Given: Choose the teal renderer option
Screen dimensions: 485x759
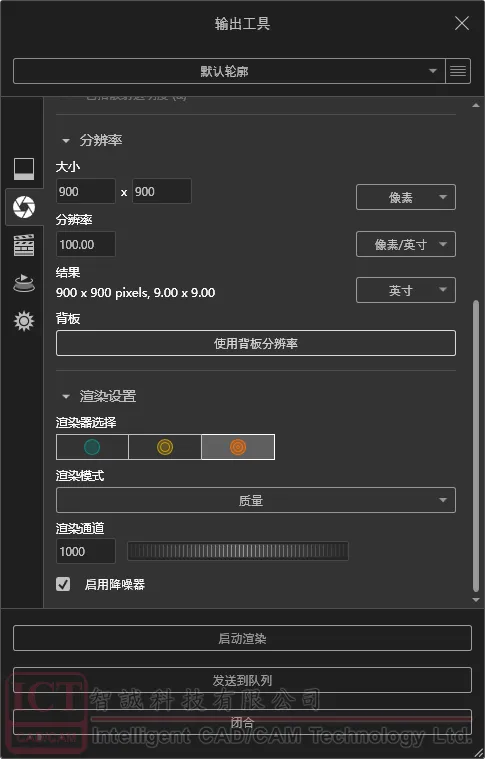Looking at the screenshot, I should tap(92, 447).
